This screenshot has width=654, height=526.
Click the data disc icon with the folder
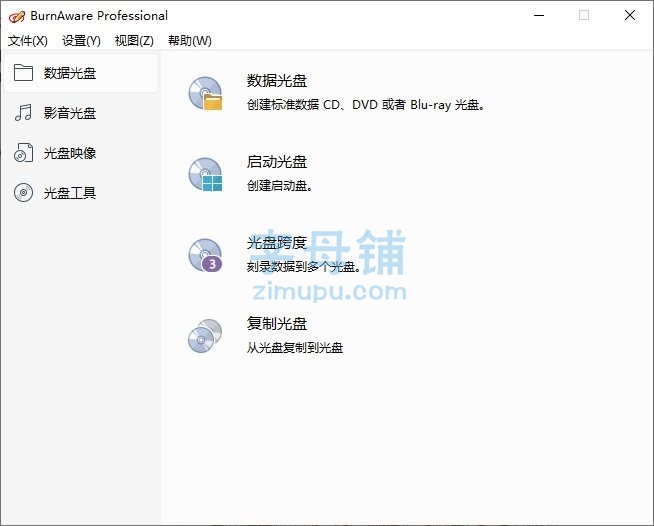[x=205, y=93]
